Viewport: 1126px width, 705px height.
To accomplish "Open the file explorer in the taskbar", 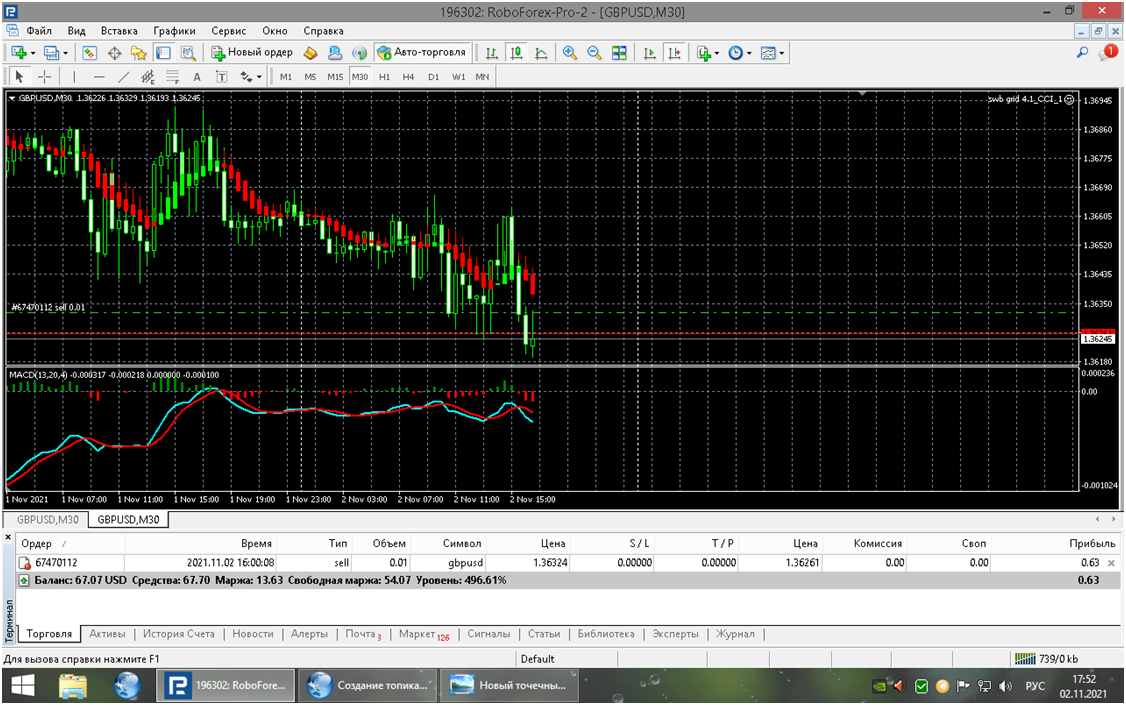I will click(73, 686).
